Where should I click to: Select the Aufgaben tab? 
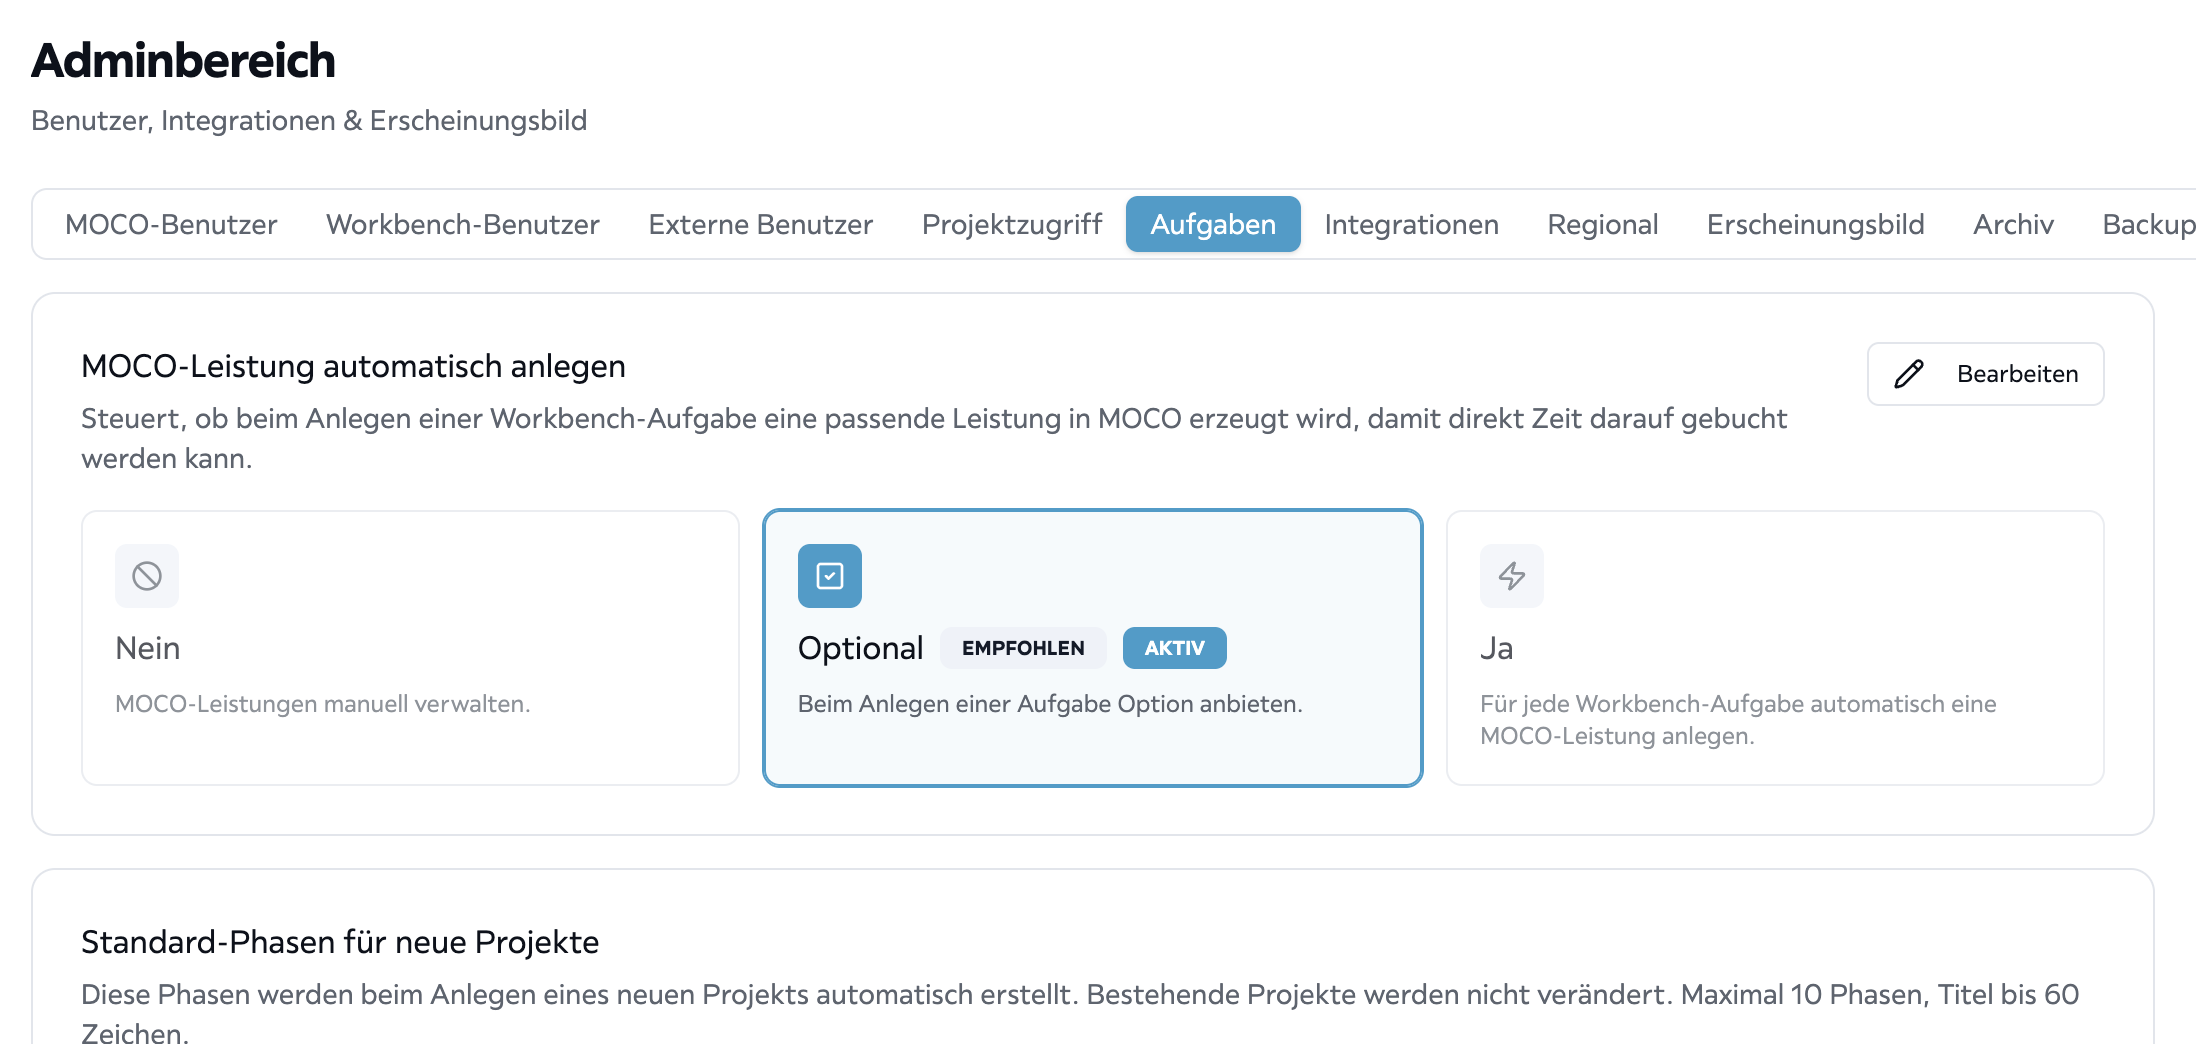click(x=1213, y=224)
